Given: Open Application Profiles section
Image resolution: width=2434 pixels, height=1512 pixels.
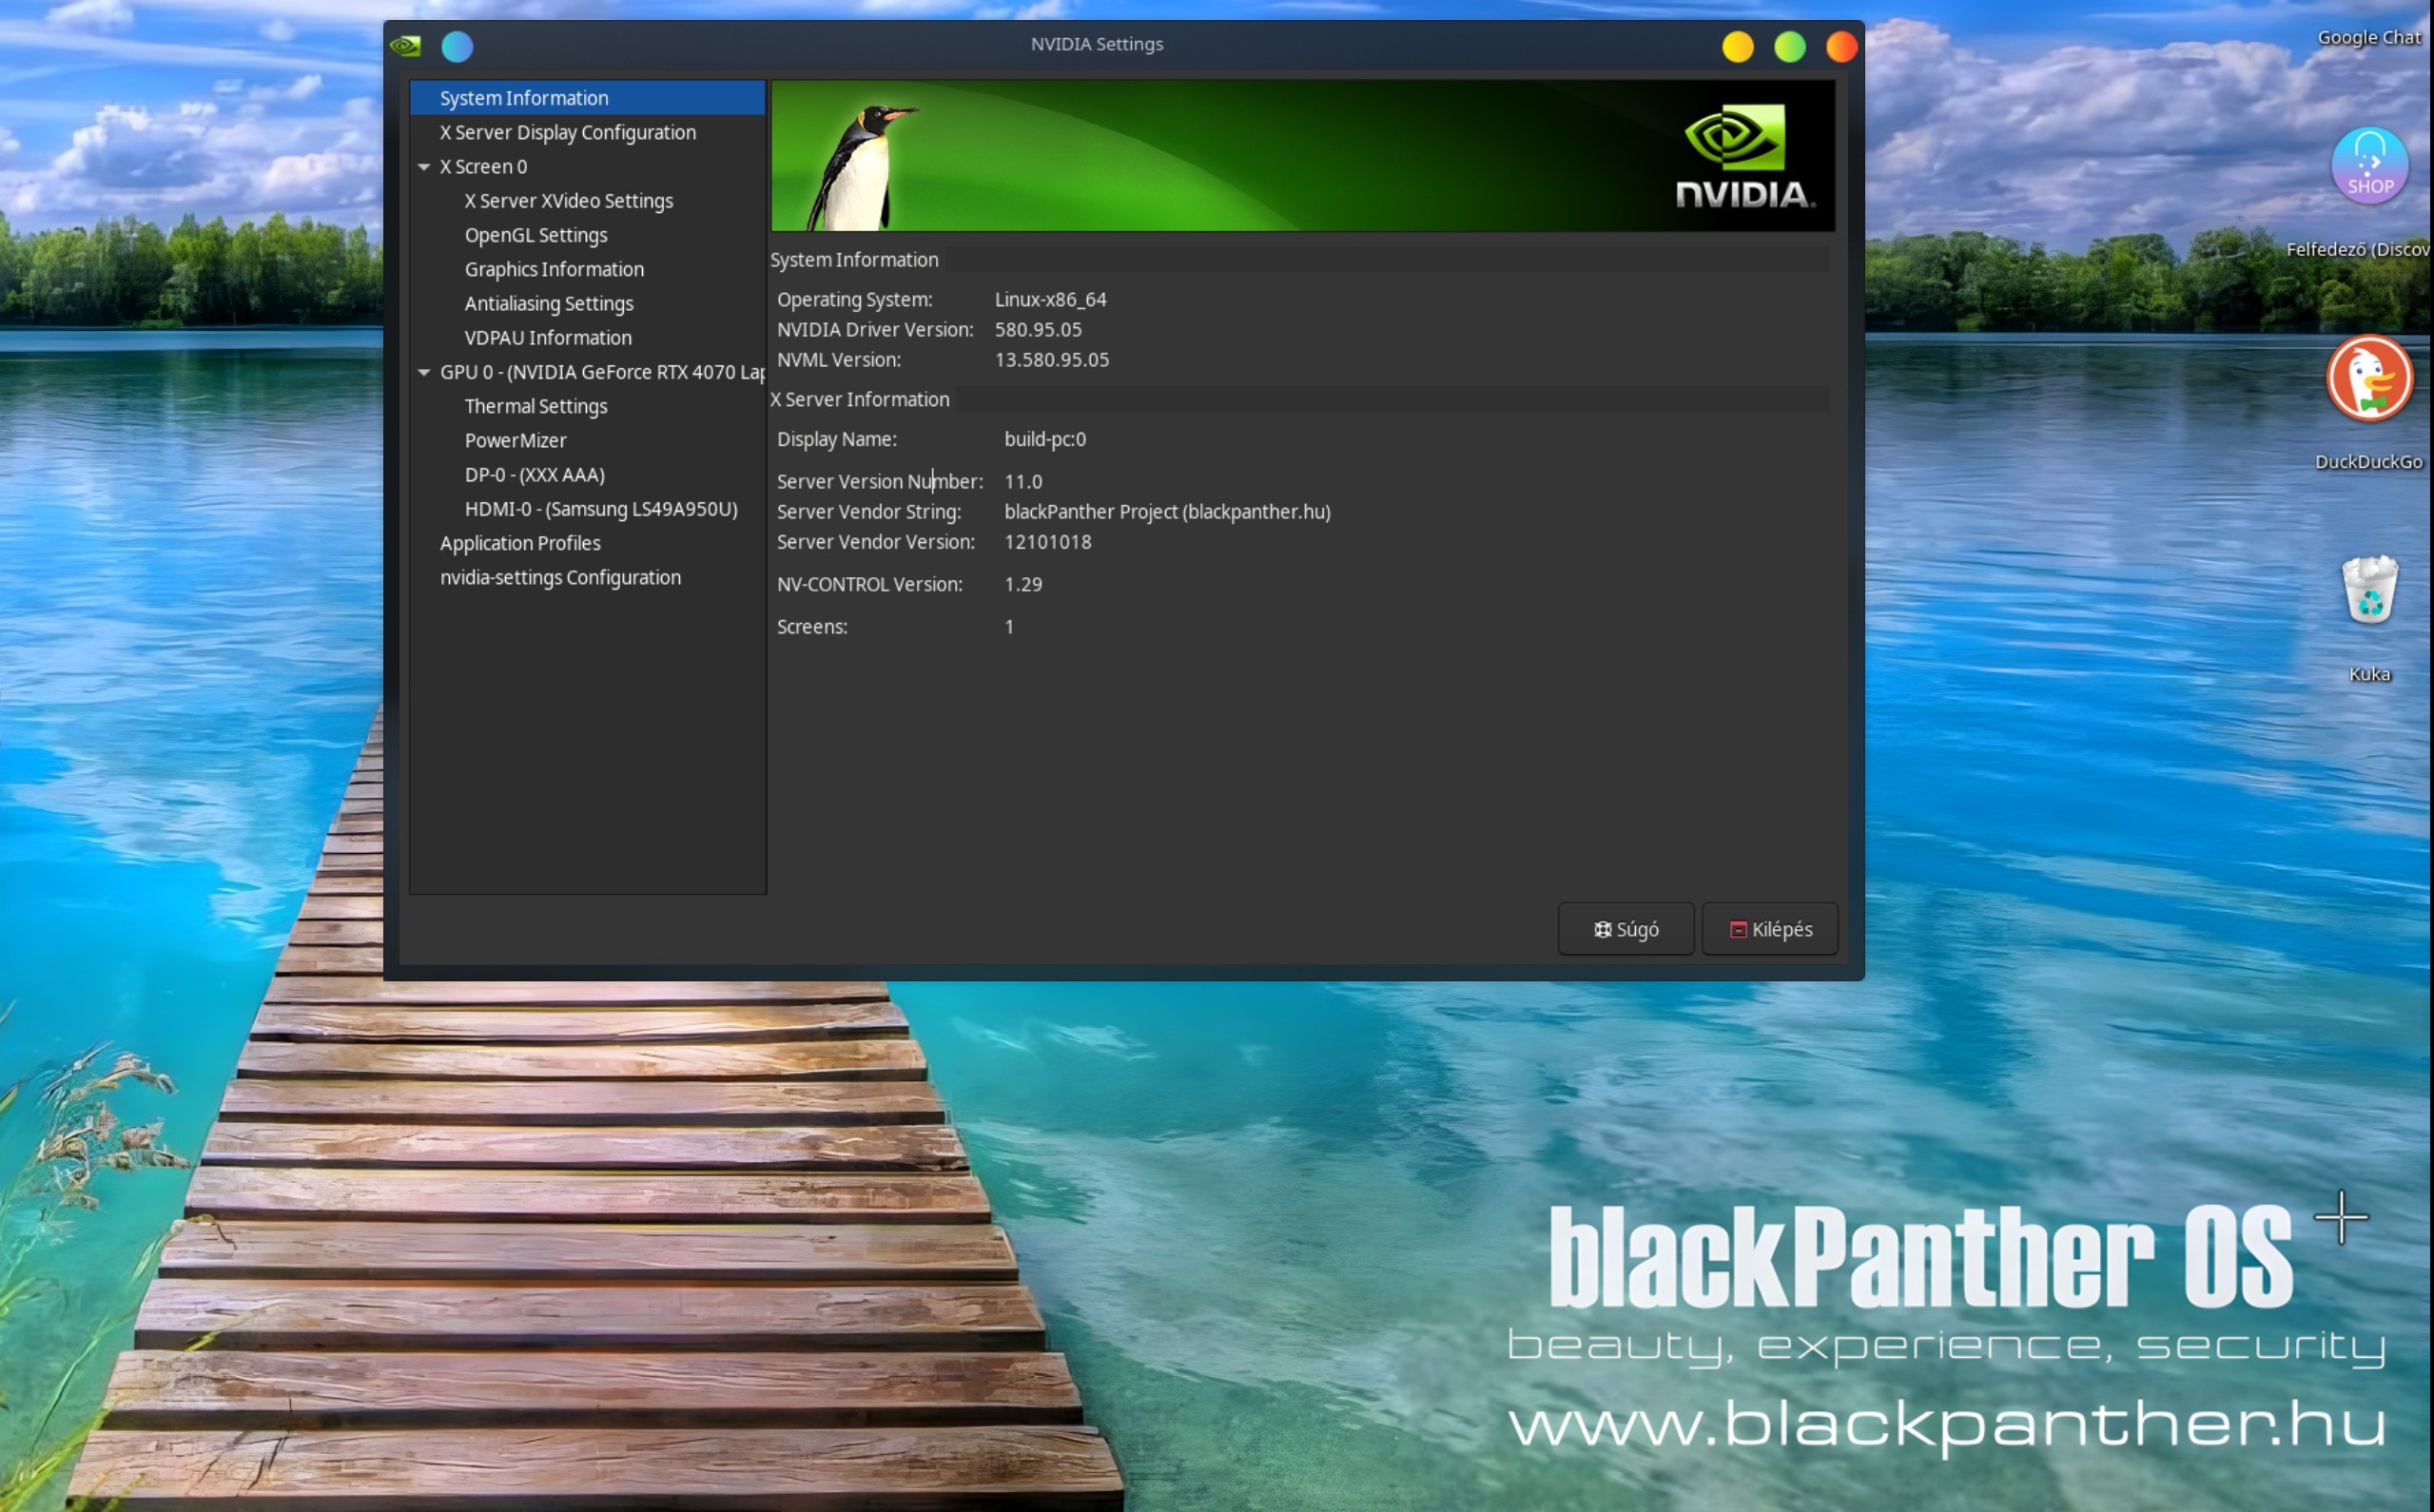Looking at the screenshot, I should 520,543.
